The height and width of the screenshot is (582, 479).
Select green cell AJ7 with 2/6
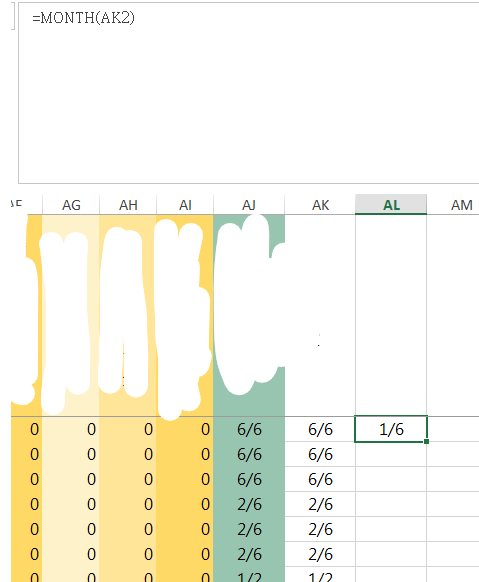click(249, 554)
